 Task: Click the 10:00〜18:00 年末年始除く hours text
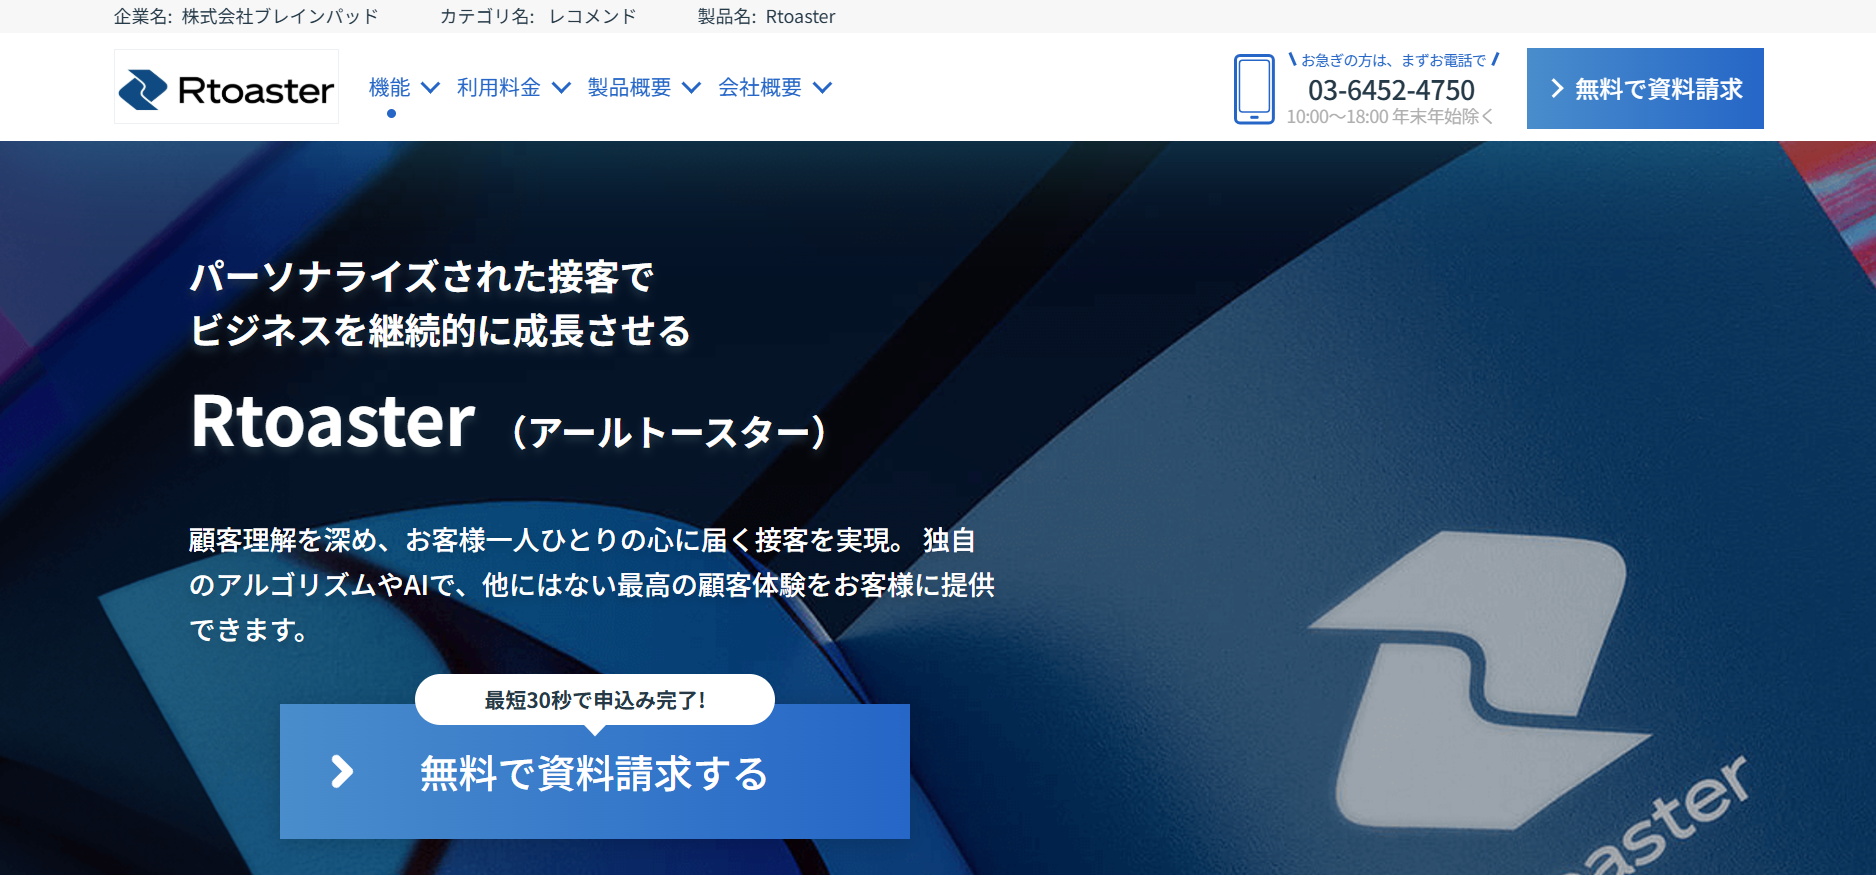1390,117
